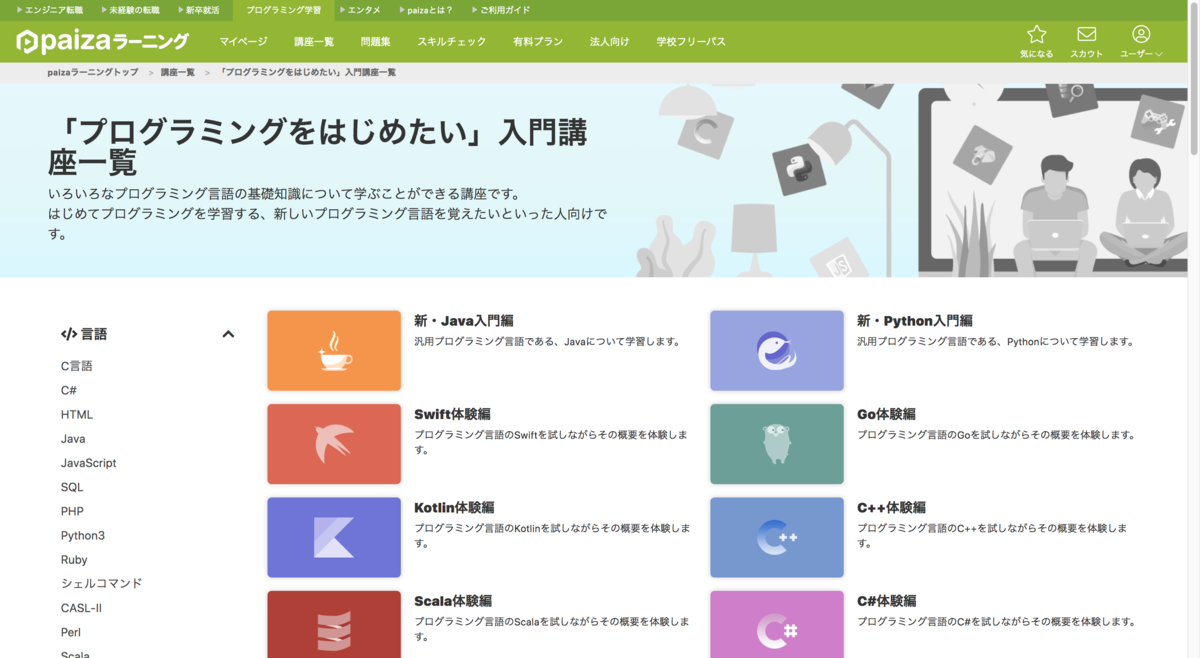
Task: Click the paiza learning logo
Action: click(103, 41)
